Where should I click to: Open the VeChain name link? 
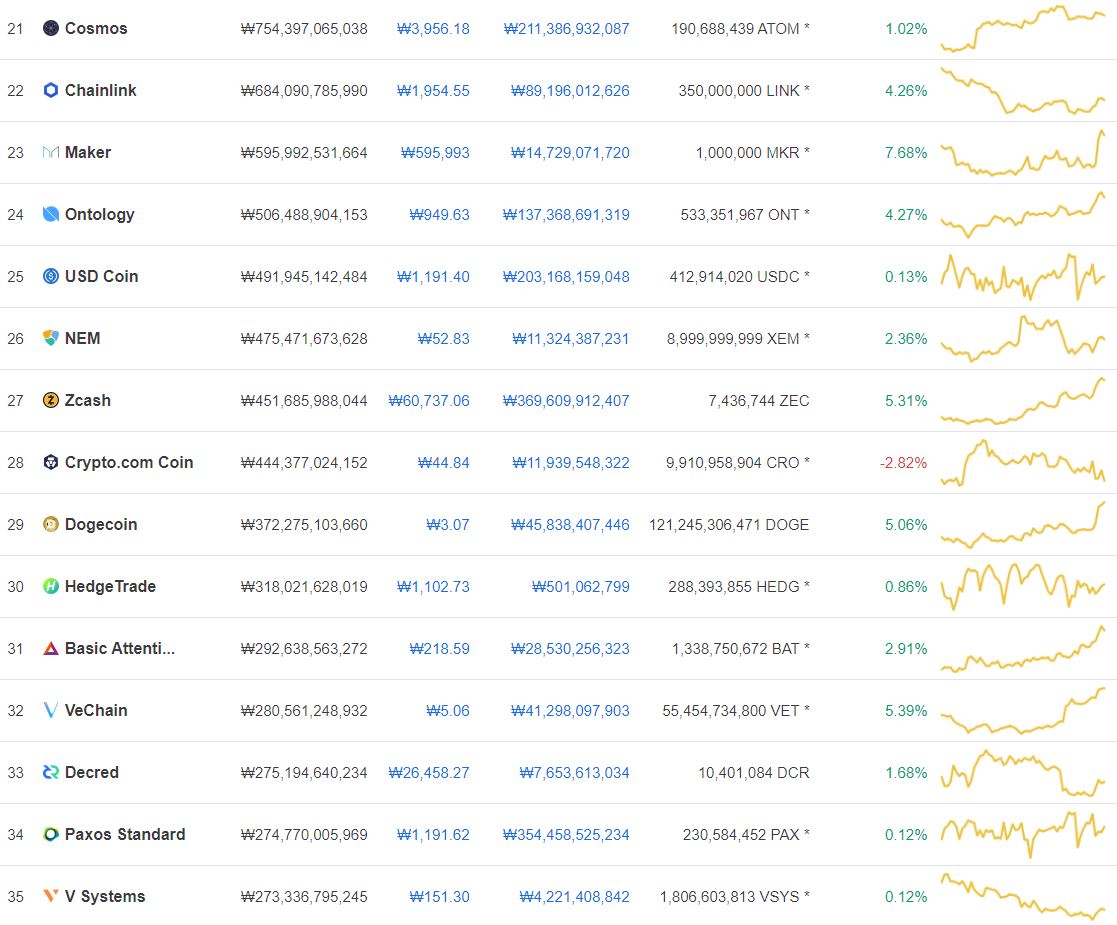(x=96, y=710)
